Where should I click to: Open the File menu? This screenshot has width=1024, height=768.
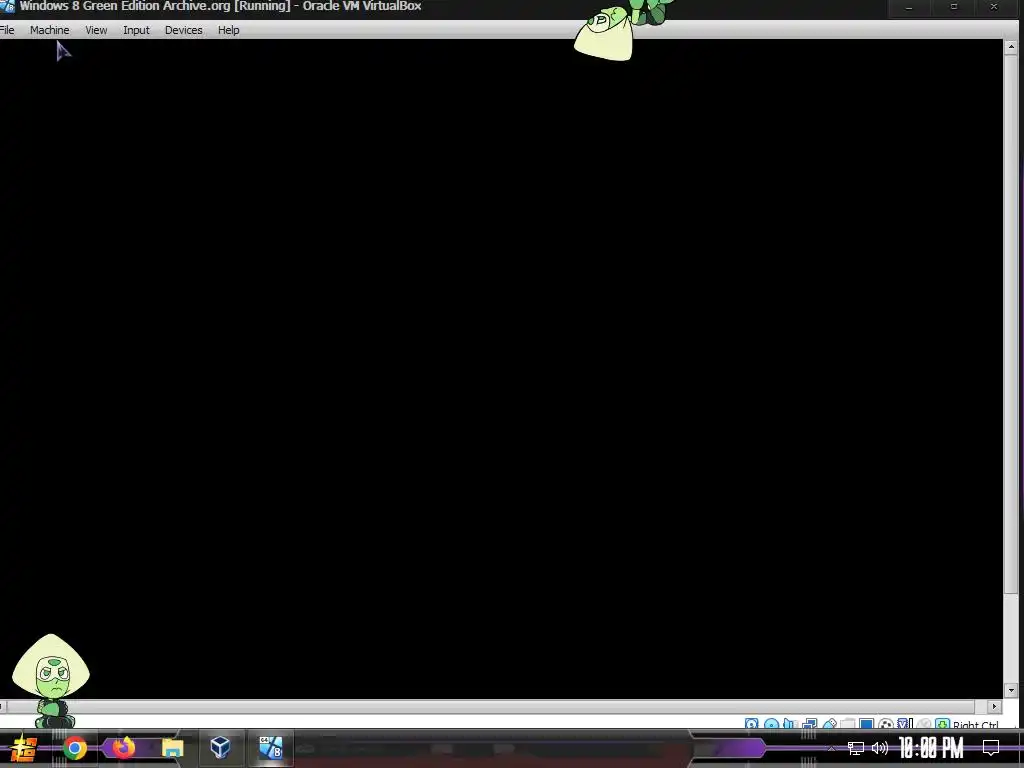pos(7,30)
